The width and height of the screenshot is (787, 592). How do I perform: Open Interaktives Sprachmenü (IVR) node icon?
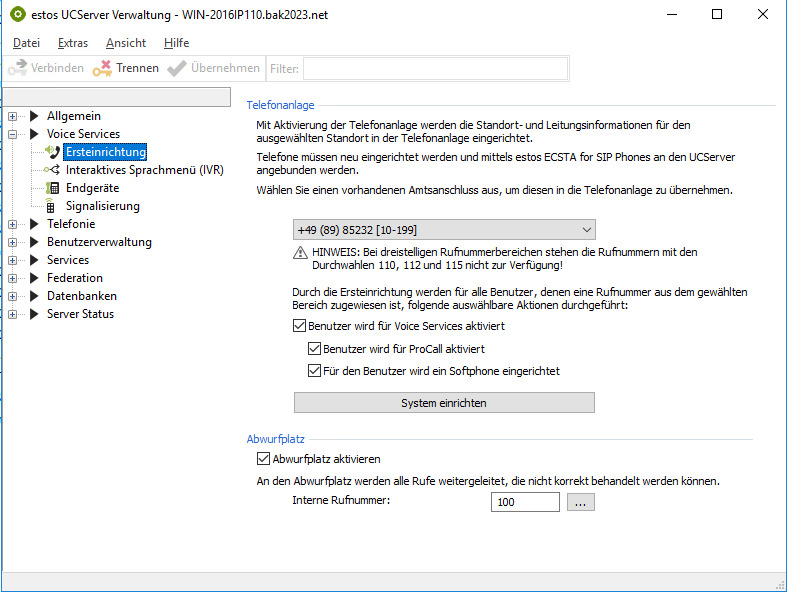[x=52, y=170]
